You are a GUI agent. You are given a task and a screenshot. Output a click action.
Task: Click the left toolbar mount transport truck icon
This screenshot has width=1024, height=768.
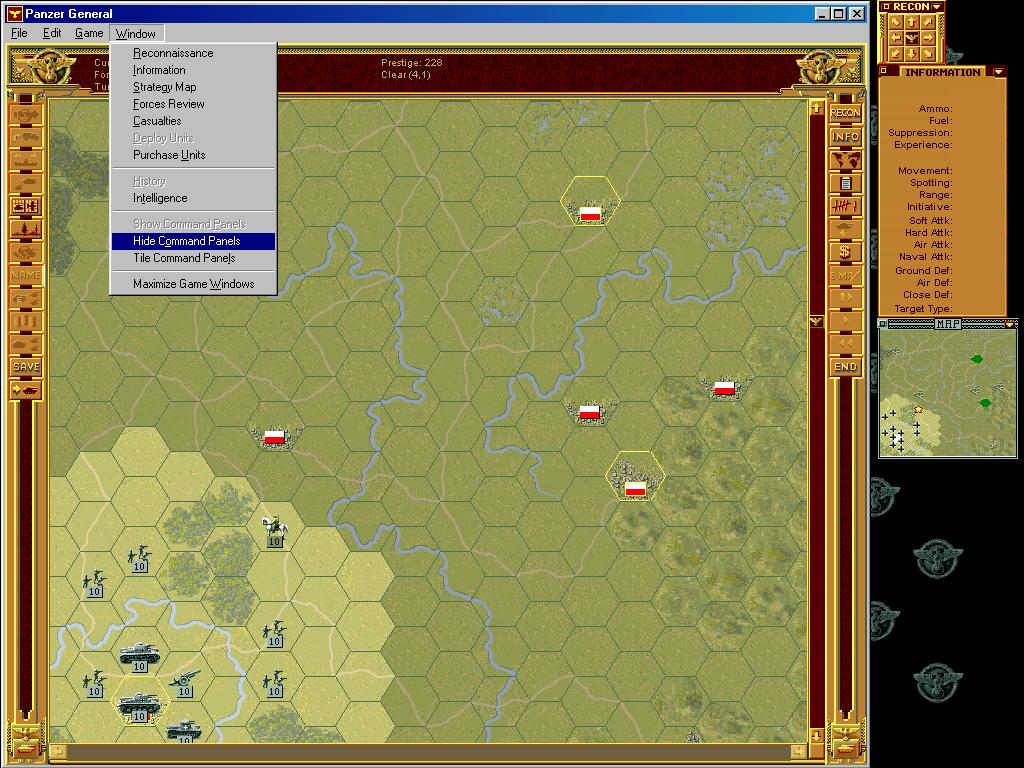tap(26, 136)
